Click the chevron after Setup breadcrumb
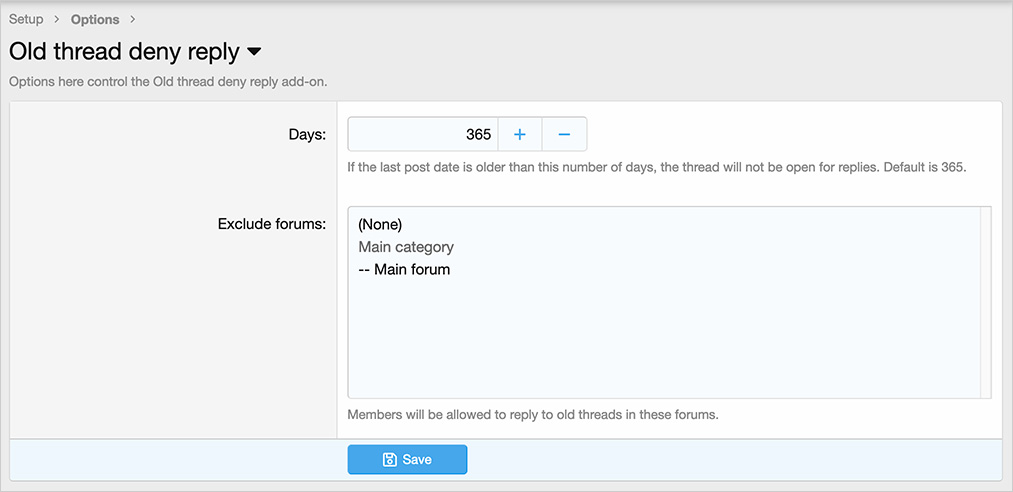Screen dimensions: 1013x492 click(x=57, y=19)
